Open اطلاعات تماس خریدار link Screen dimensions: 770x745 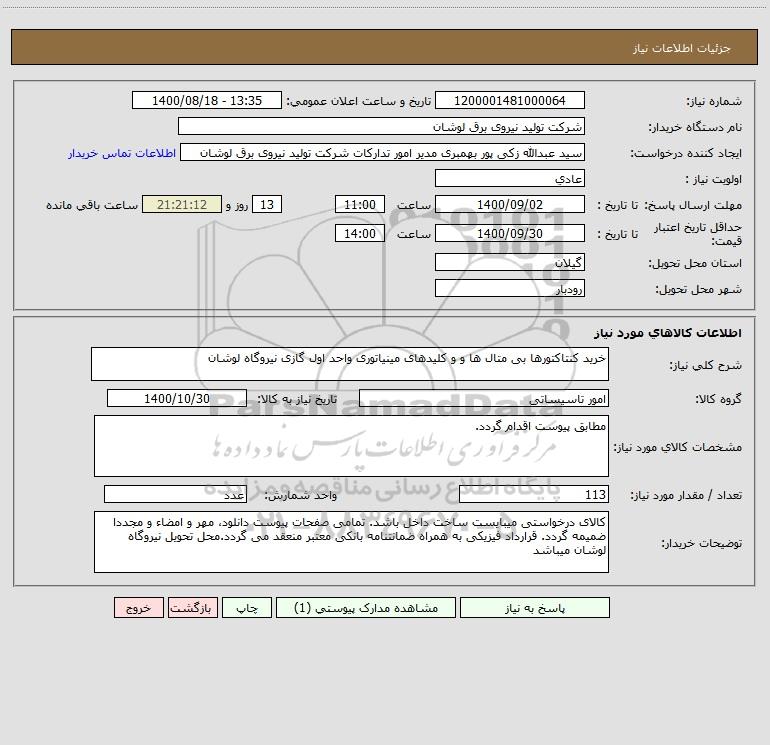coord(122,153)
